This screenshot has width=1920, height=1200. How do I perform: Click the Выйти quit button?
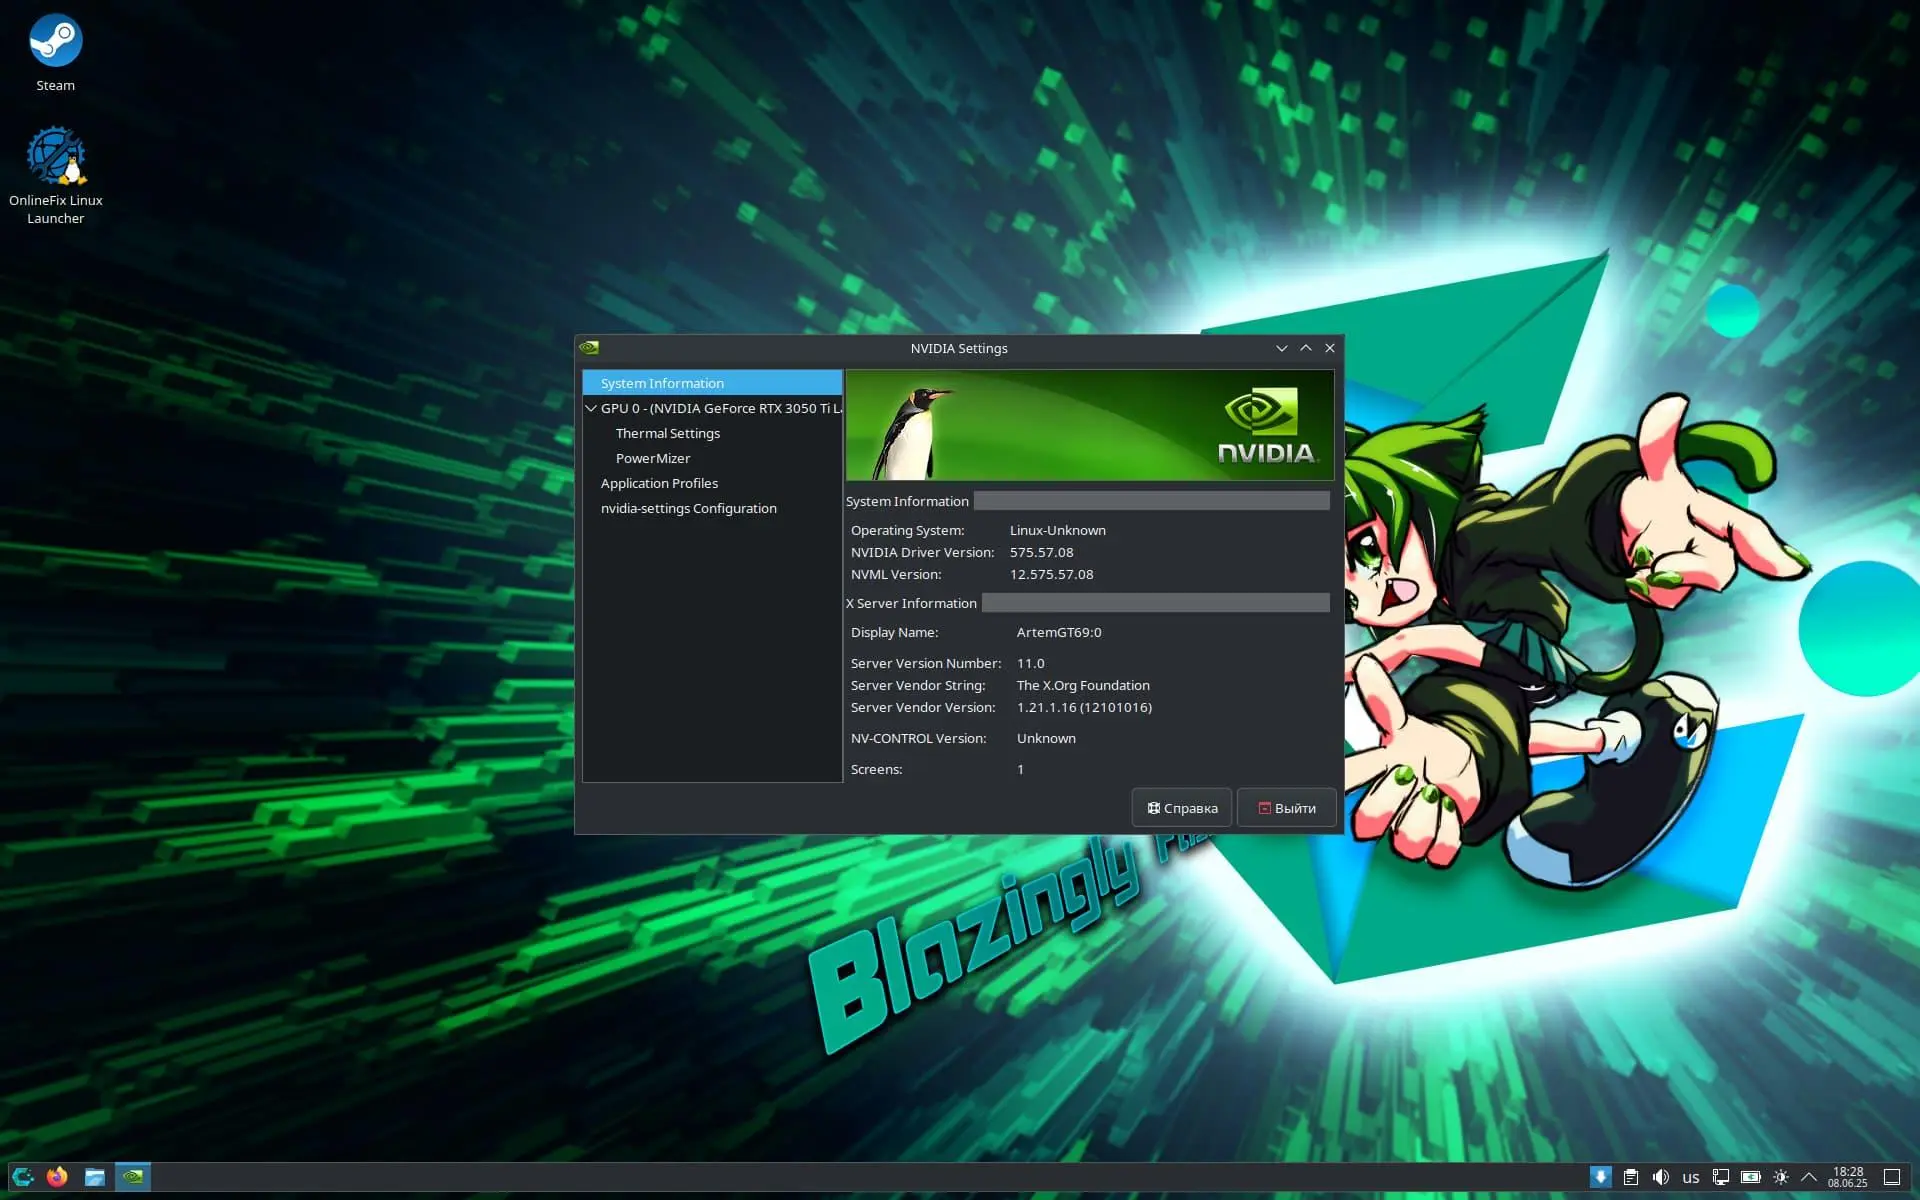1287,808
